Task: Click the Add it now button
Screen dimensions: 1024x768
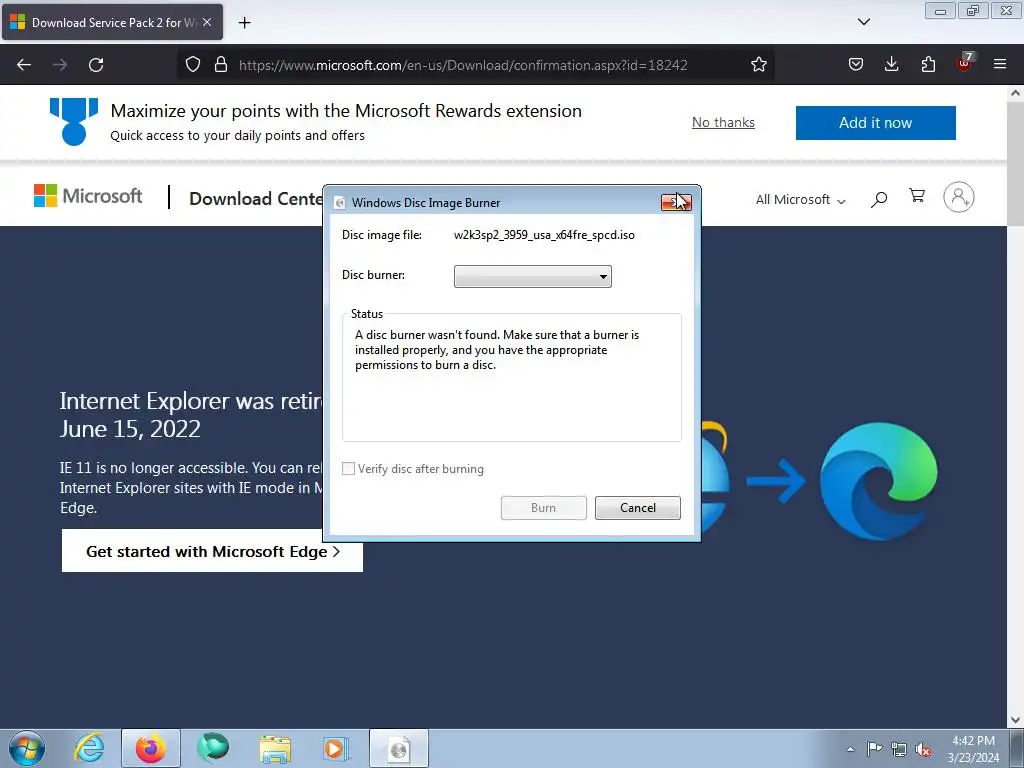Action: 875,123
